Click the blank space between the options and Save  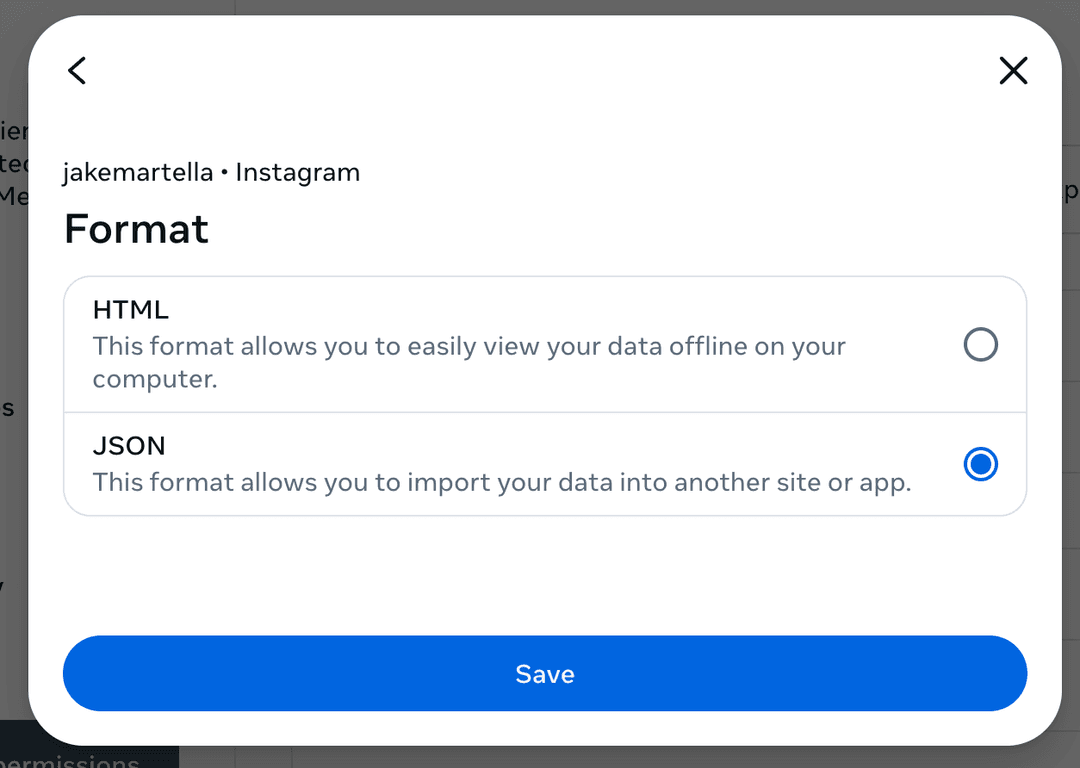(545, 575)
